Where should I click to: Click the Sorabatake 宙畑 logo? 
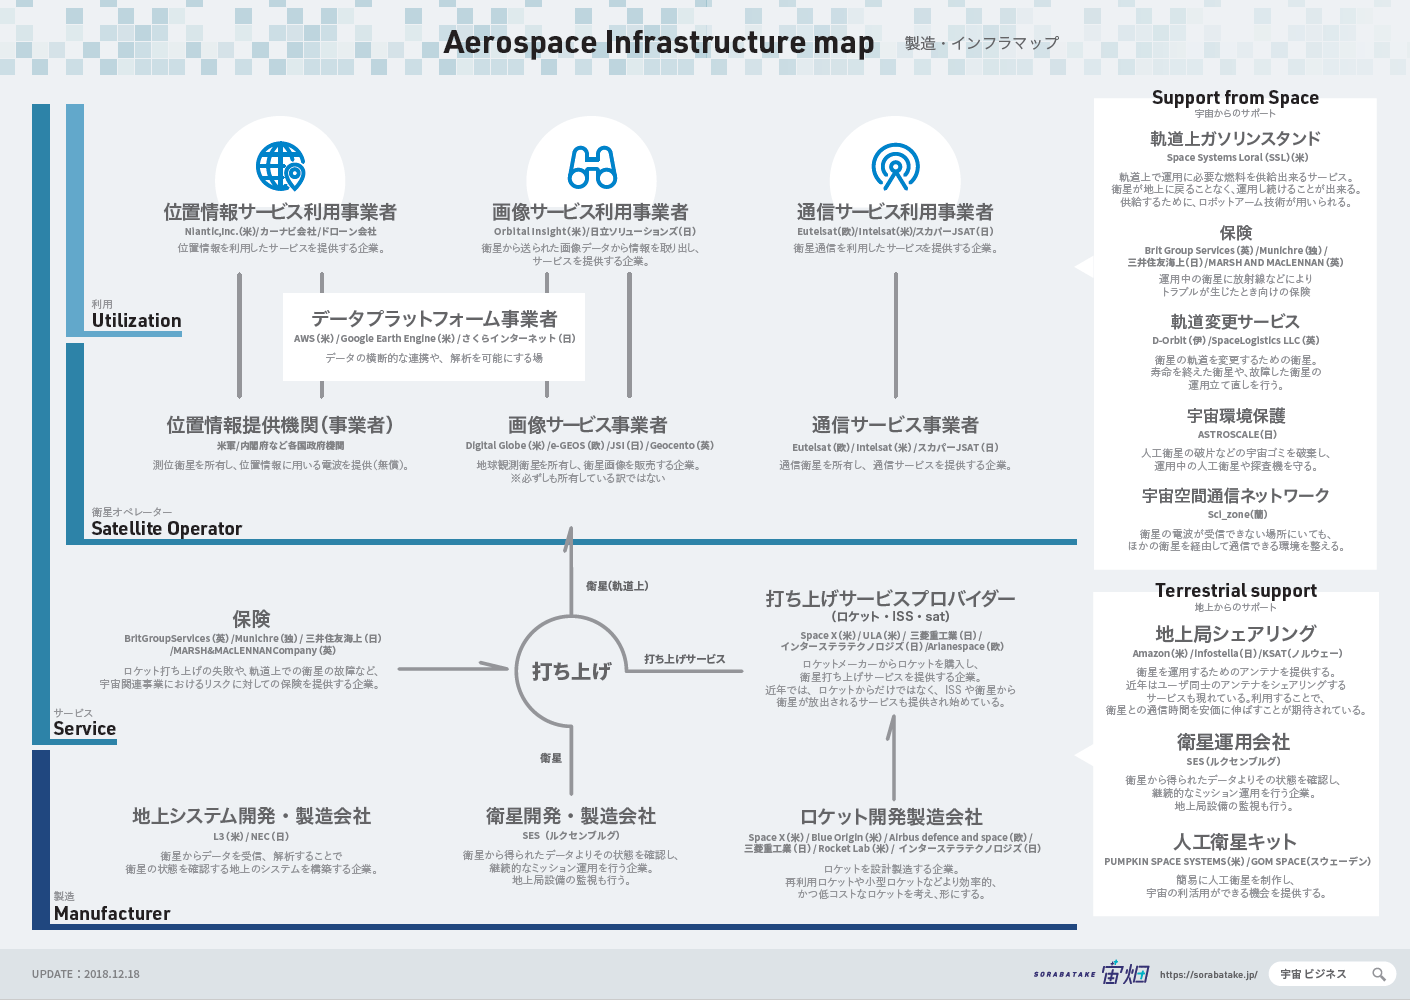(1092, 973)
